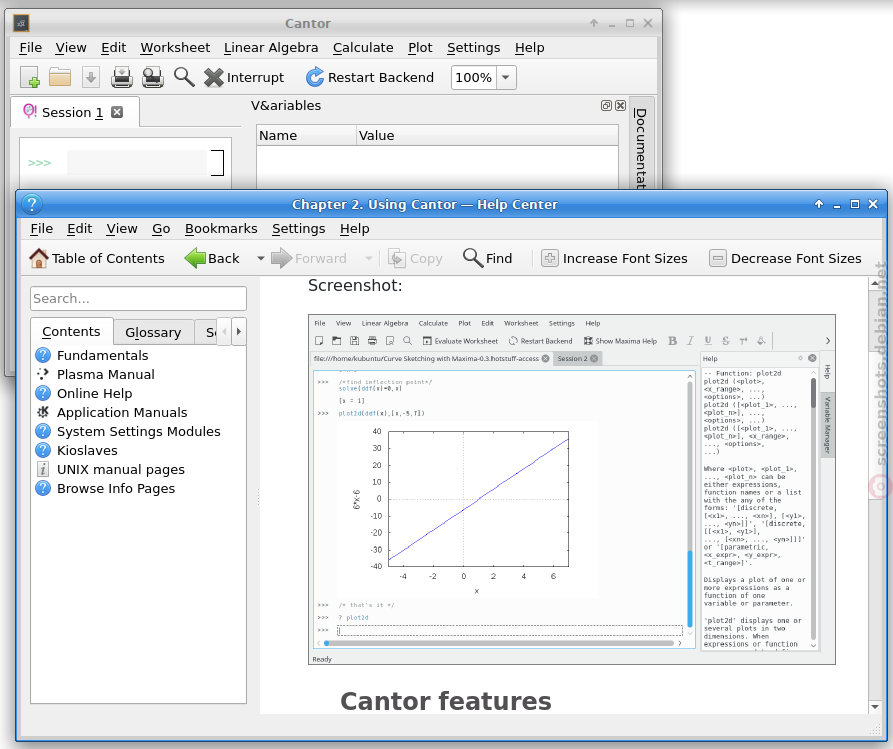
Task: Open Cantor's Help menu
Action: pyautogui.click(x=530, y=48)
